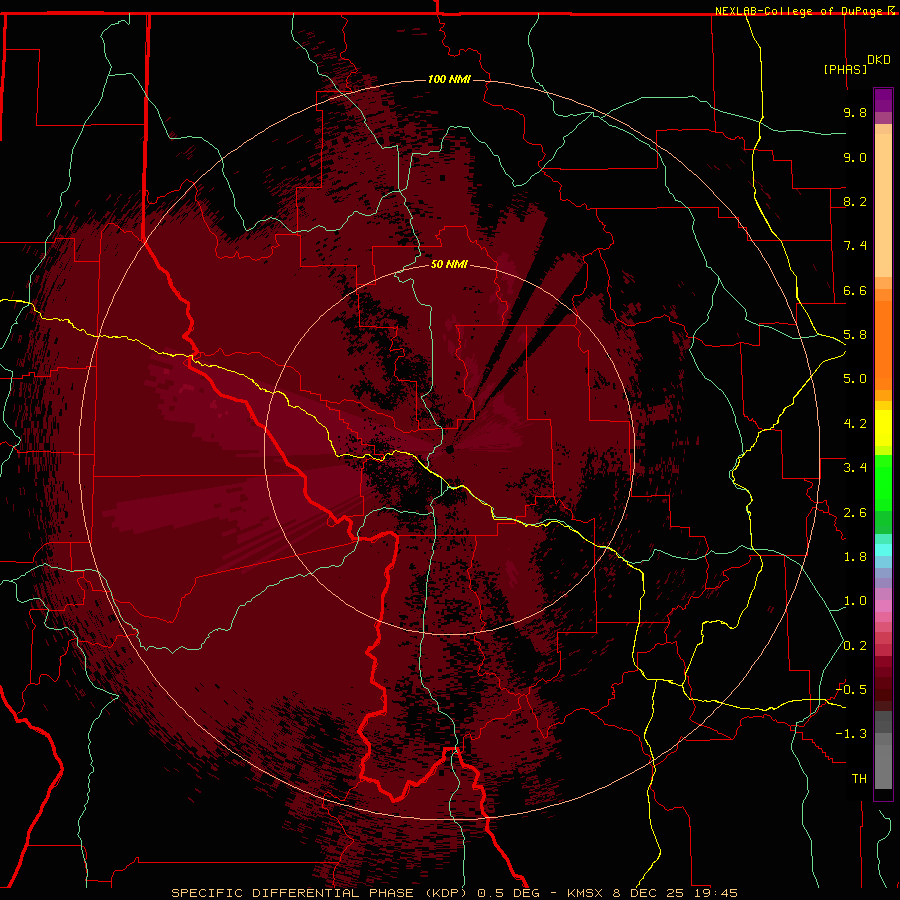Click the 2.6 scale value
Viewport: 900px width, 900px height.
(855, 513)
